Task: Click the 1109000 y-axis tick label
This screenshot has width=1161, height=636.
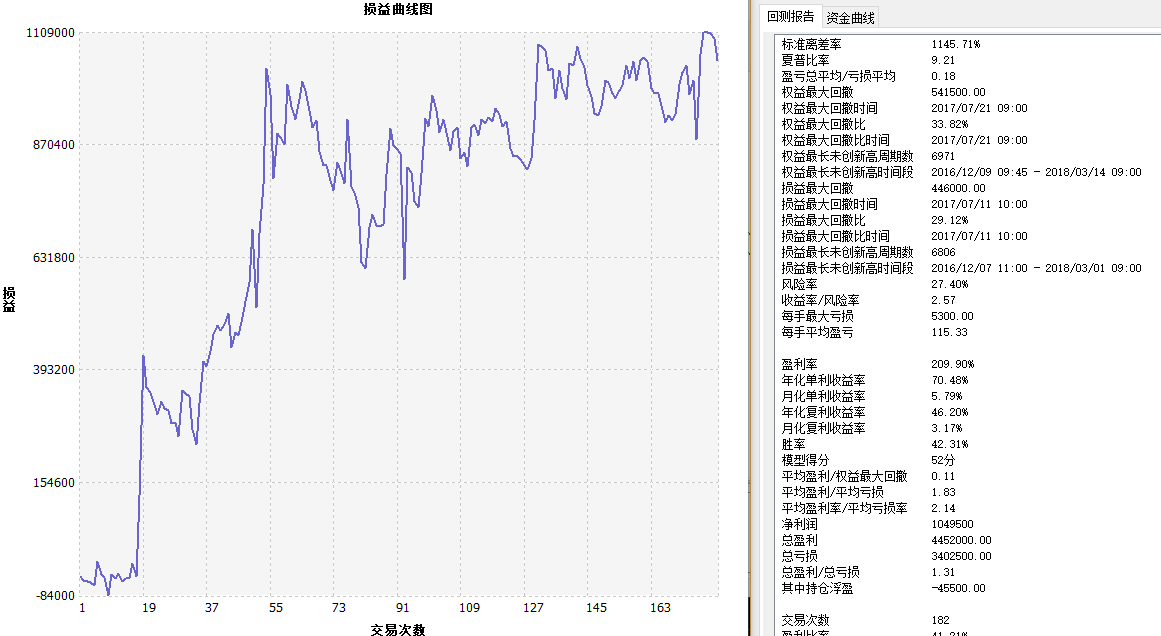Action: (49, 33)
